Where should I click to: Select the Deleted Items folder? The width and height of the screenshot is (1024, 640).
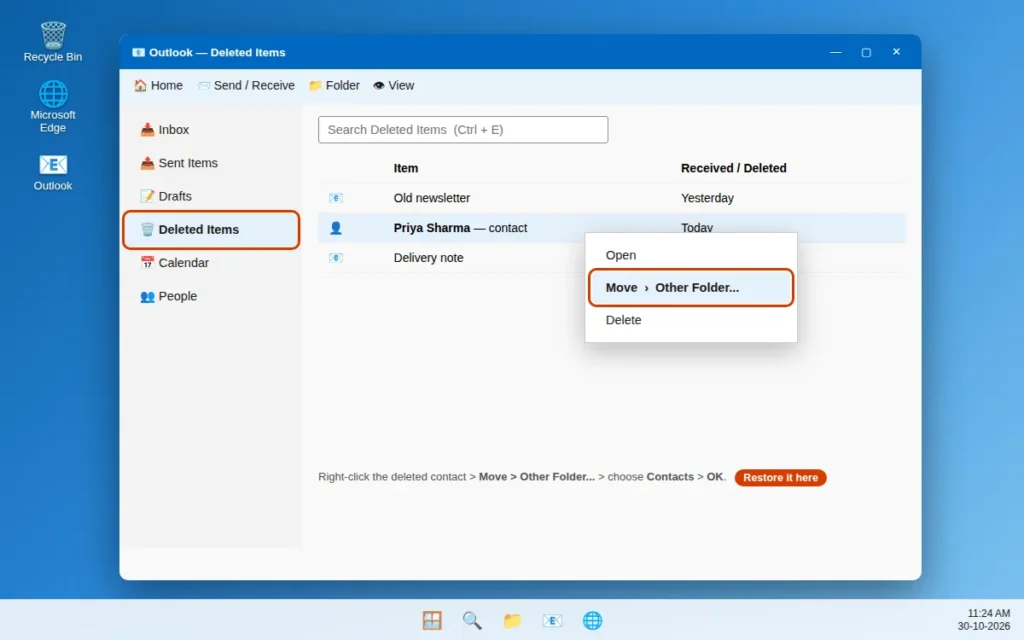211,230
